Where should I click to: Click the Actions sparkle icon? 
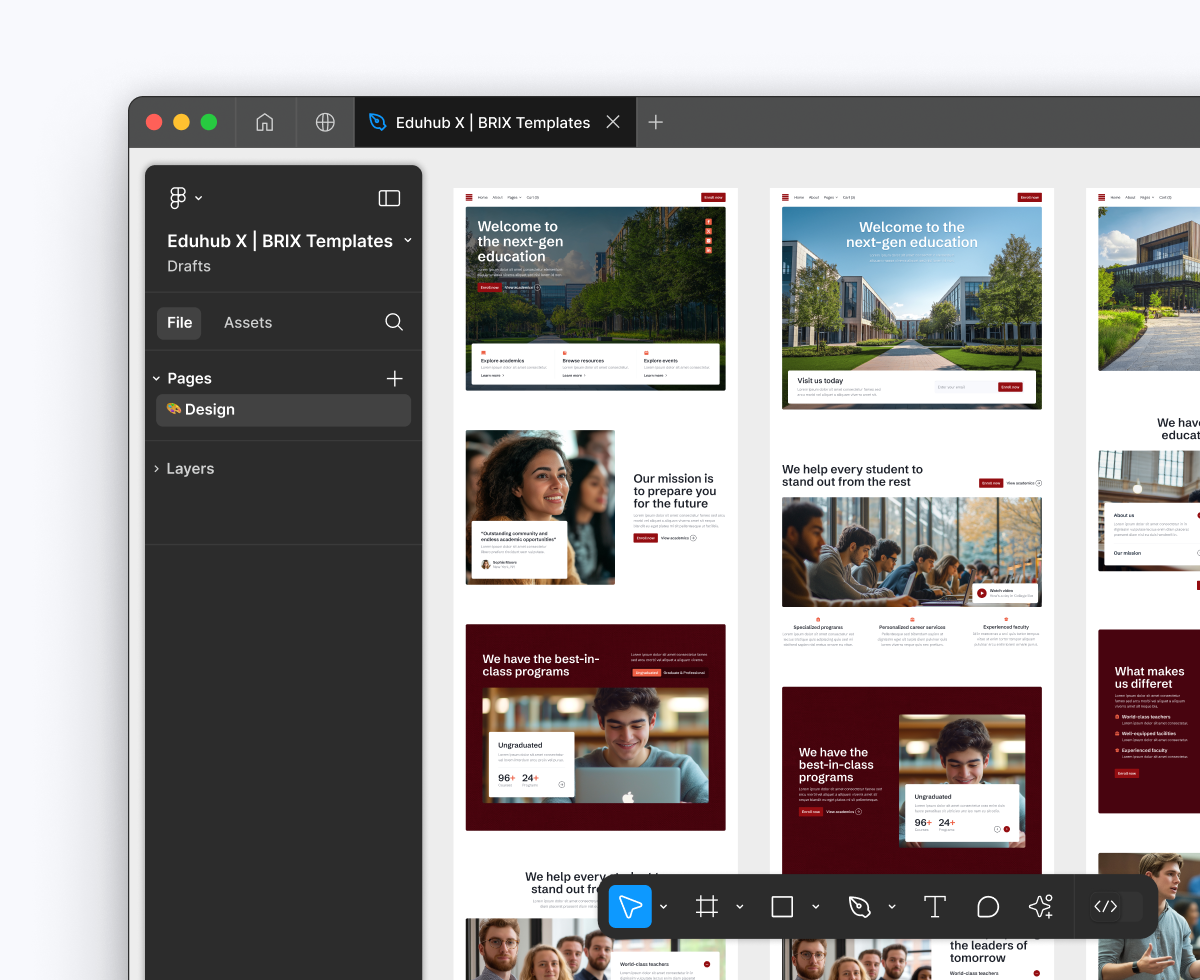tap(1040, 906)
